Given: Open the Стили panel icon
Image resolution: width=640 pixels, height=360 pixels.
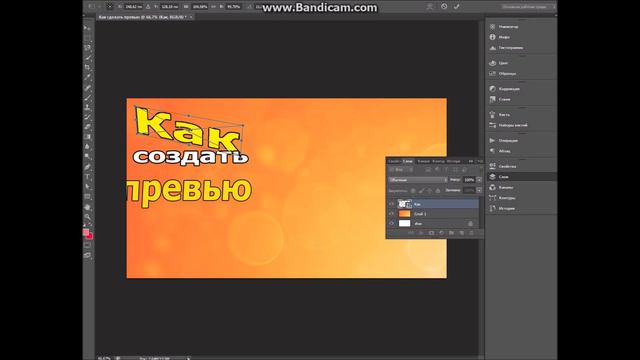Looking at the screenshot, I should coord(493,99).
